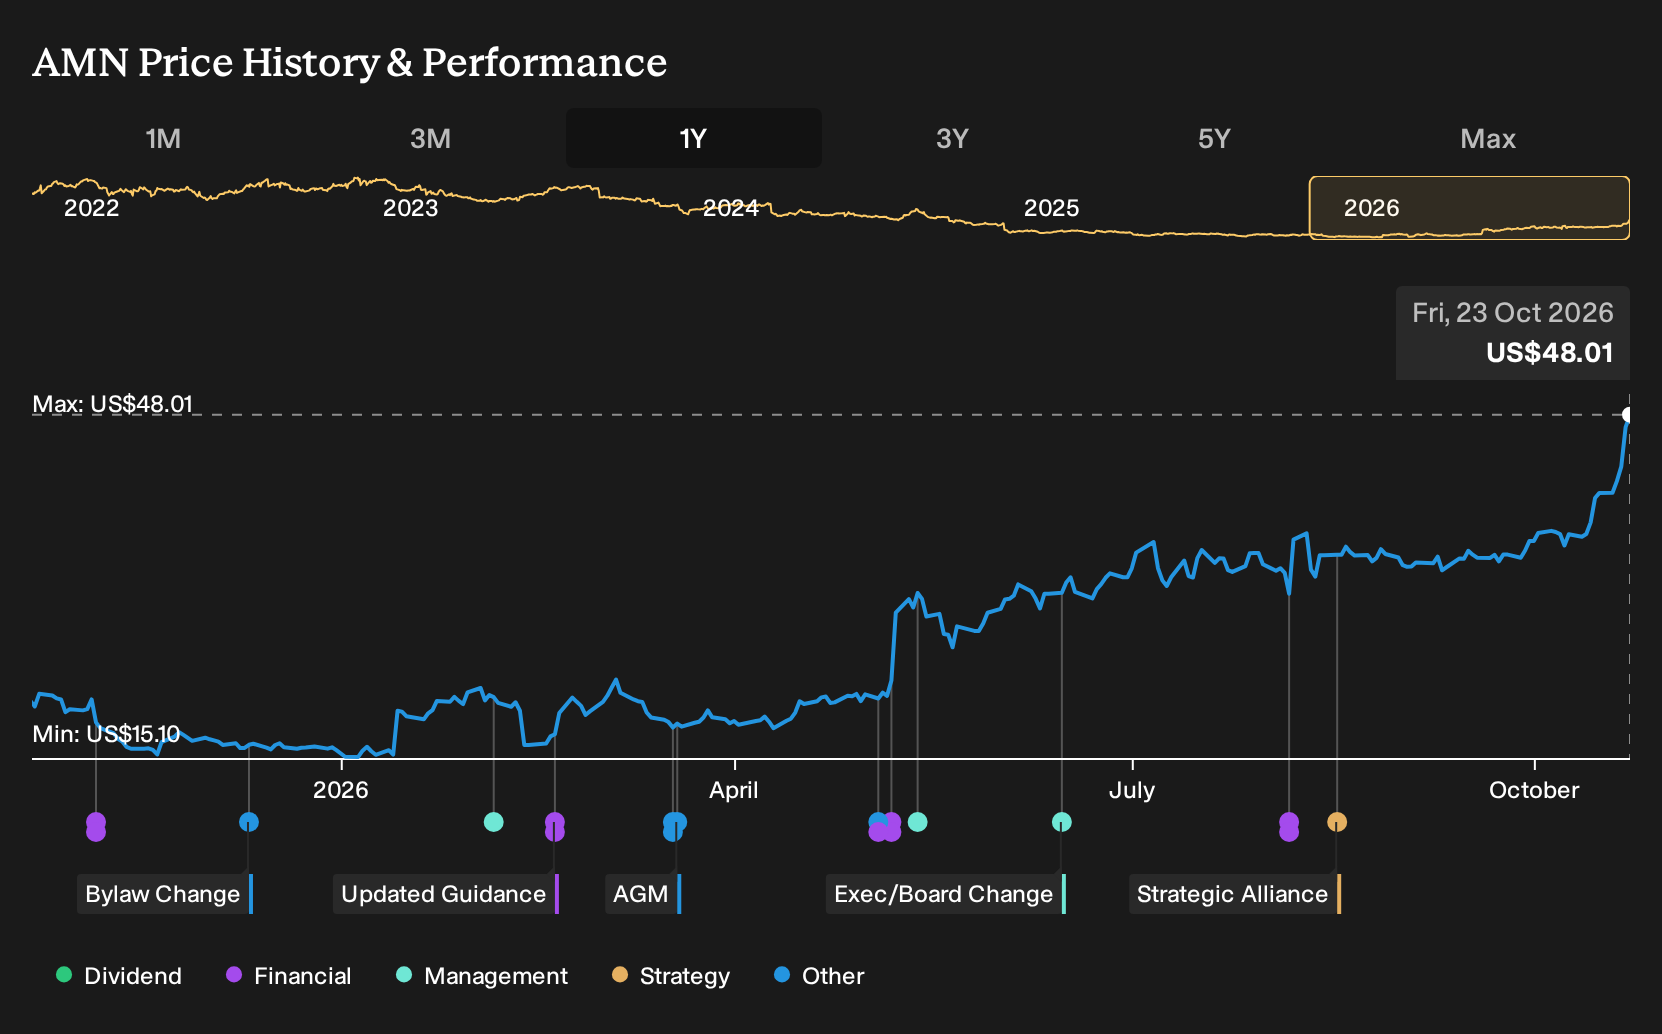1662x1034 pixels.
Task: Click the teal Management marker before July
Action: (x=1062, y=822)
